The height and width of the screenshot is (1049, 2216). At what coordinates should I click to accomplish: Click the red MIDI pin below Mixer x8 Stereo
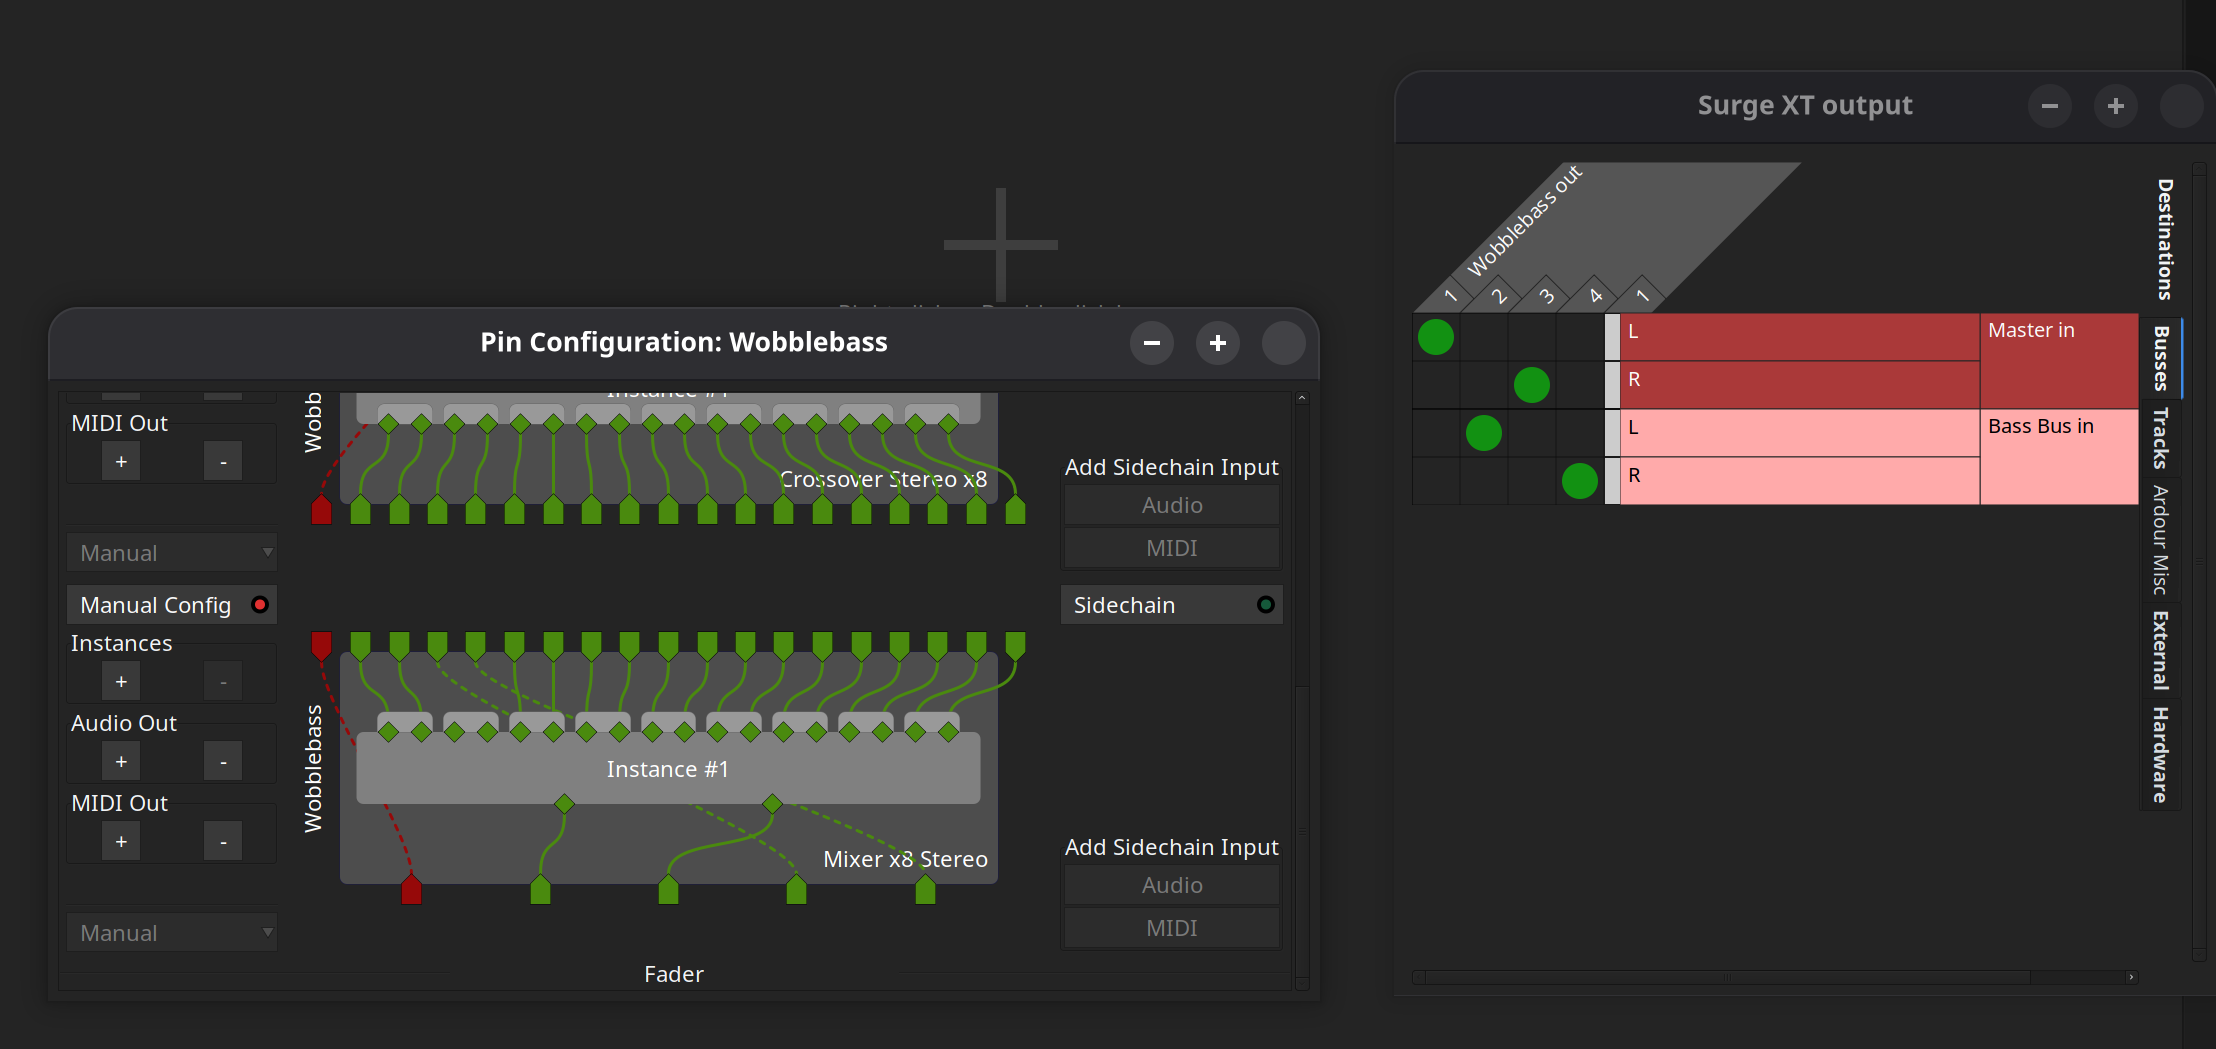[411, 889]
